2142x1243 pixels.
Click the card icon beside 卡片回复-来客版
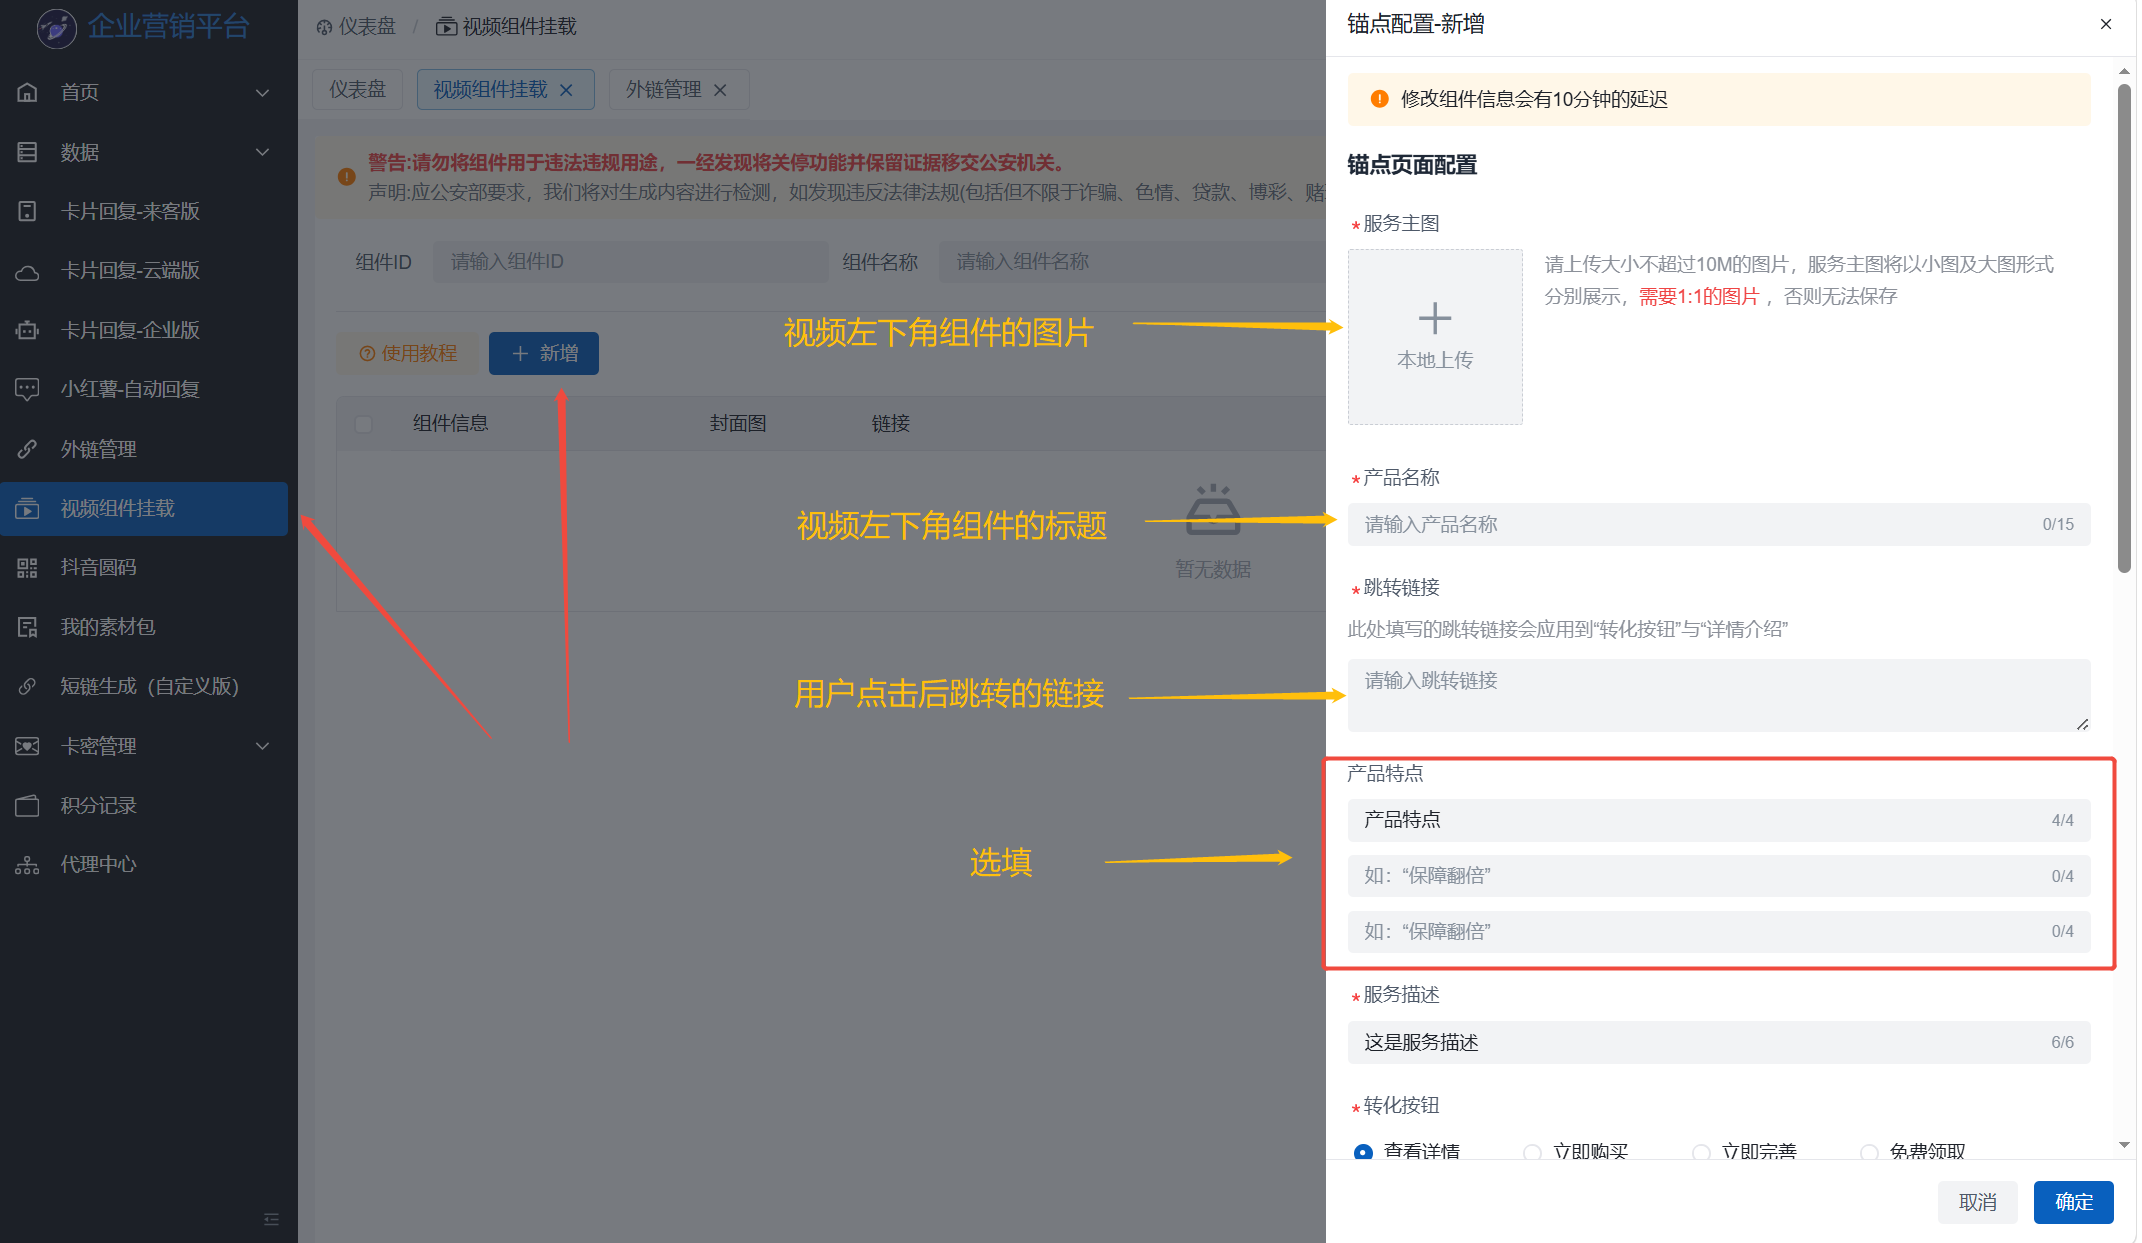(x=27, y=211)
